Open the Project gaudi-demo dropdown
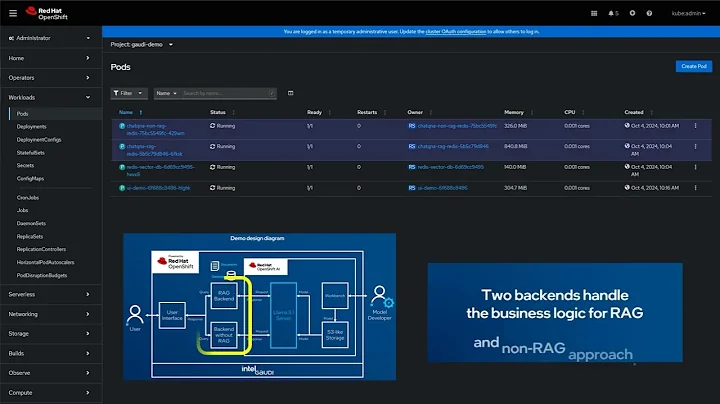 click(141, 45)
